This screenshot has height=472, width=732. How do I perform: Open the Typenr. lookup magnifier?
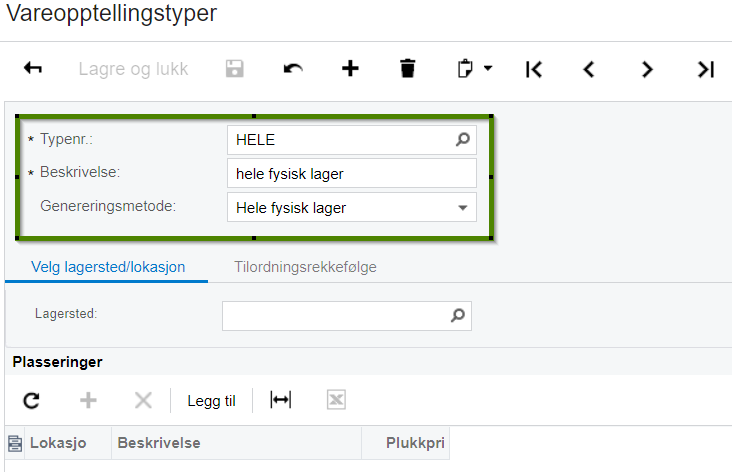tap(463, 139)
